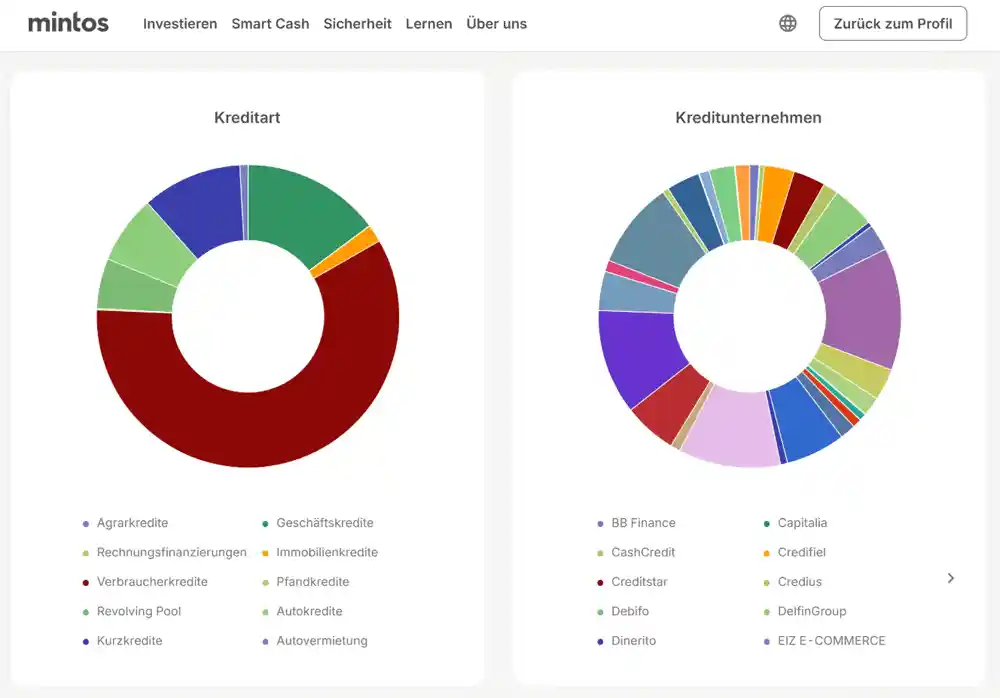Click the Zurück zum Profil button
The height and width of the screenshot is (698, 1000).
click(893, 24)
